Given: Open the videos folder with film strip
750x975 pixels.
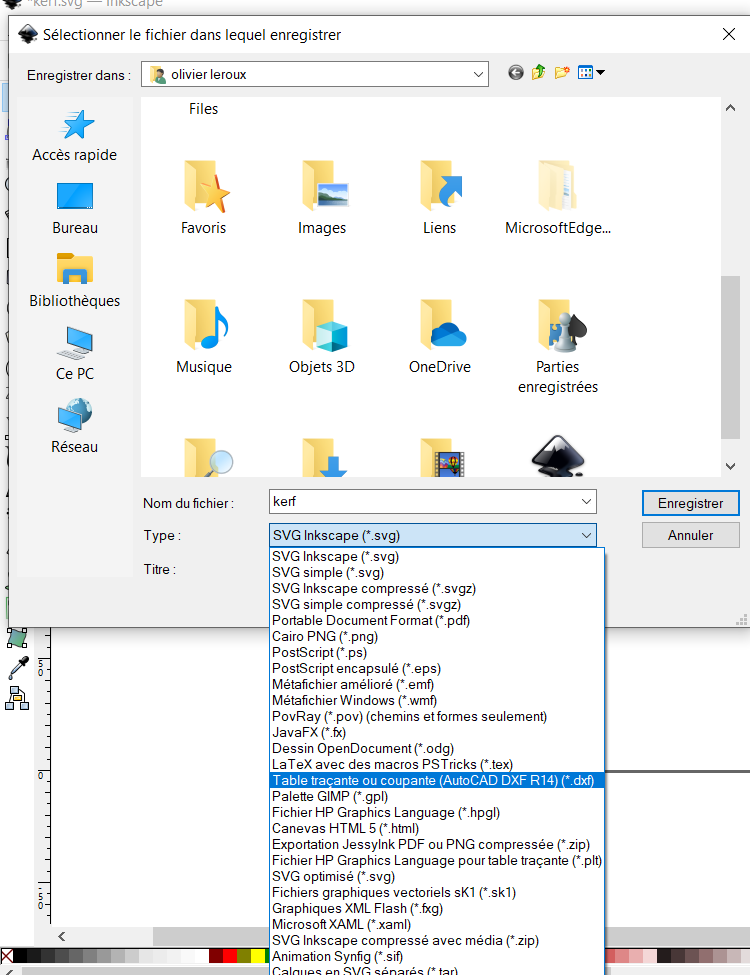Looking at the screenshot, I should [x=442, y=458].
